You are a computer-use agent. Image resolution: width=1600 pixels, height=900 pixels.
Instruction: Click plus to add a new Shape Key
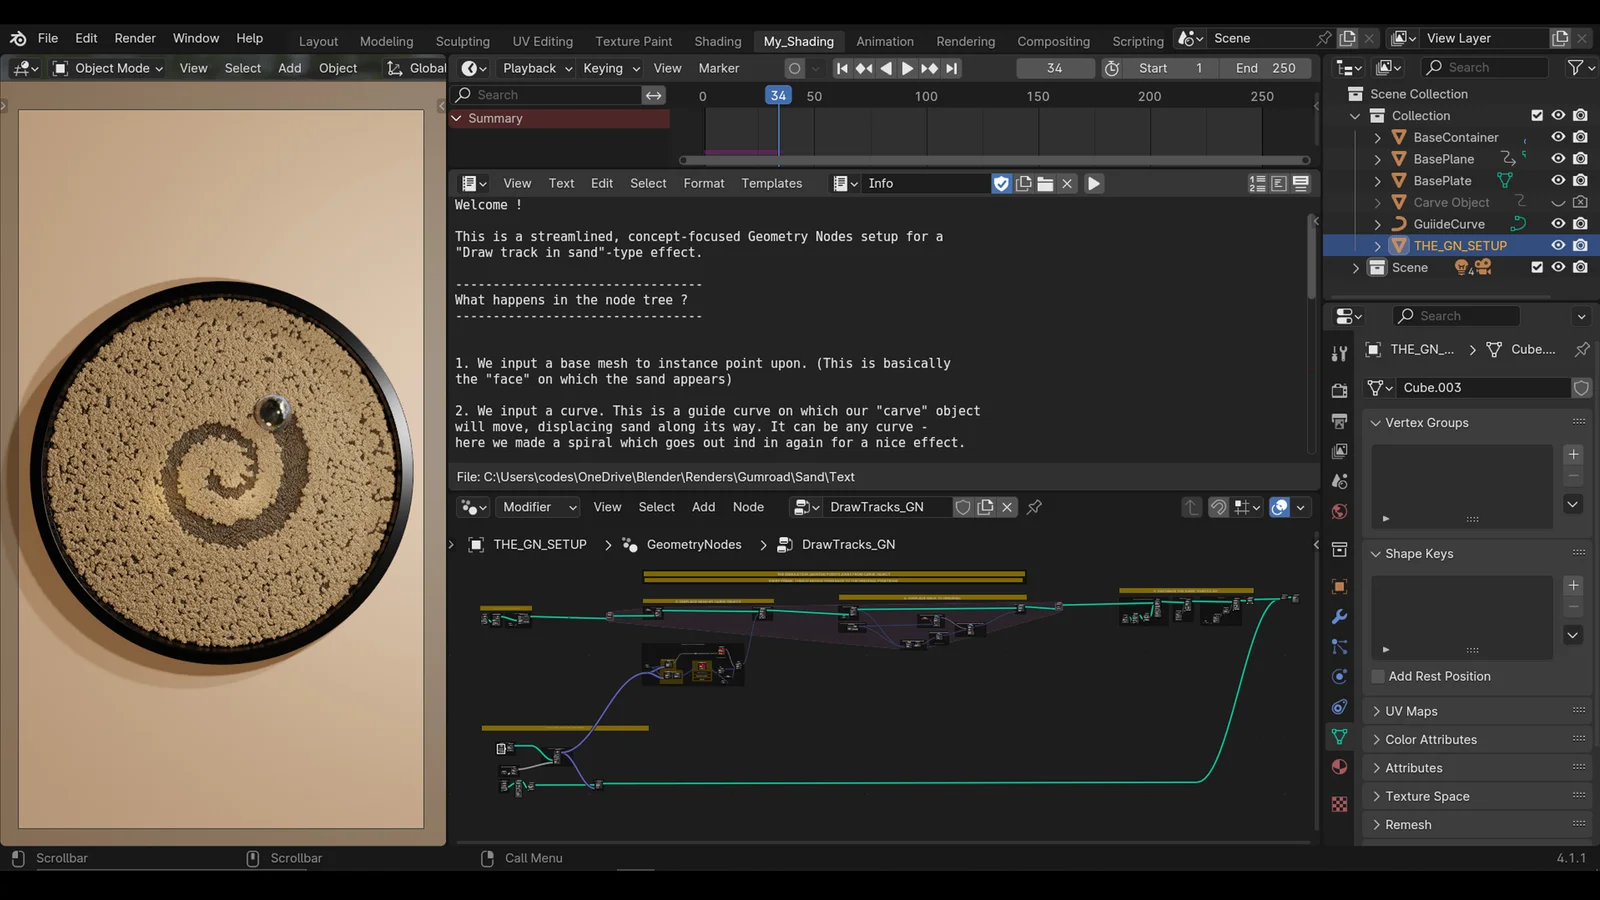click(x=1573, y=585)
